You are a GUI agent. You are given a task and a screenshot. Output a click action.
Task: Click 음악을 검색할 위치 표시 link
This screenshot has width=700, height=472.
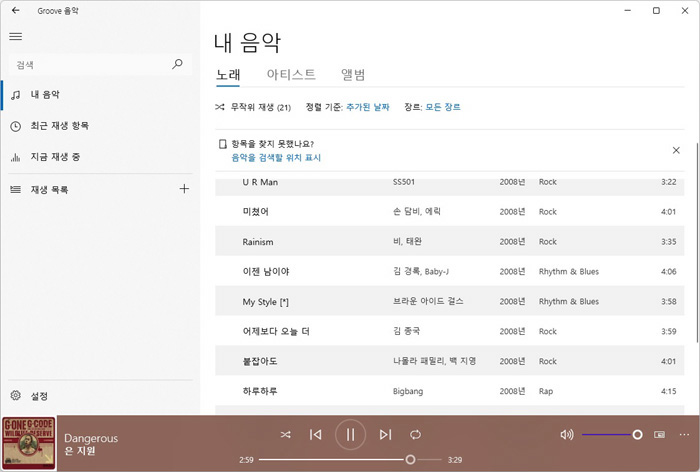(276, 158)
